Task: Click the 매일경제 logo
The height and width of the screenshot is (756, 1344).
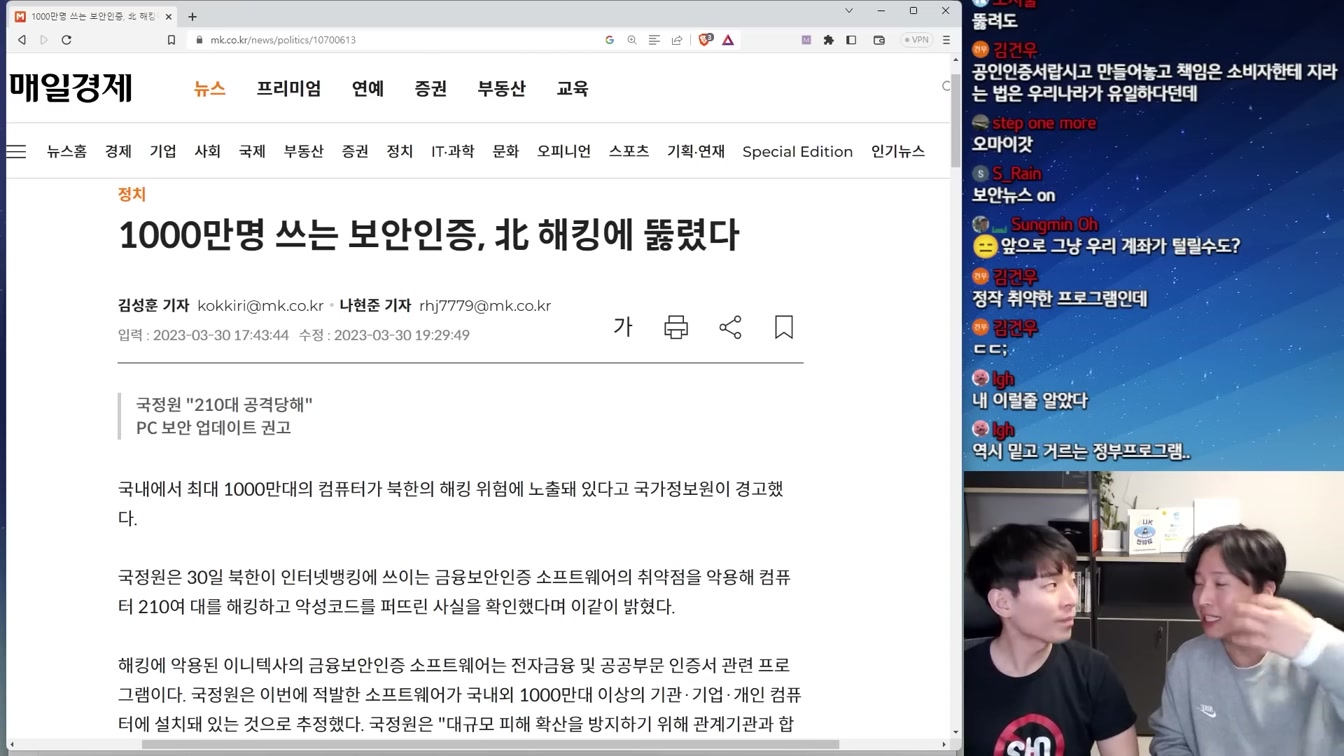Action: click(71, 88)
